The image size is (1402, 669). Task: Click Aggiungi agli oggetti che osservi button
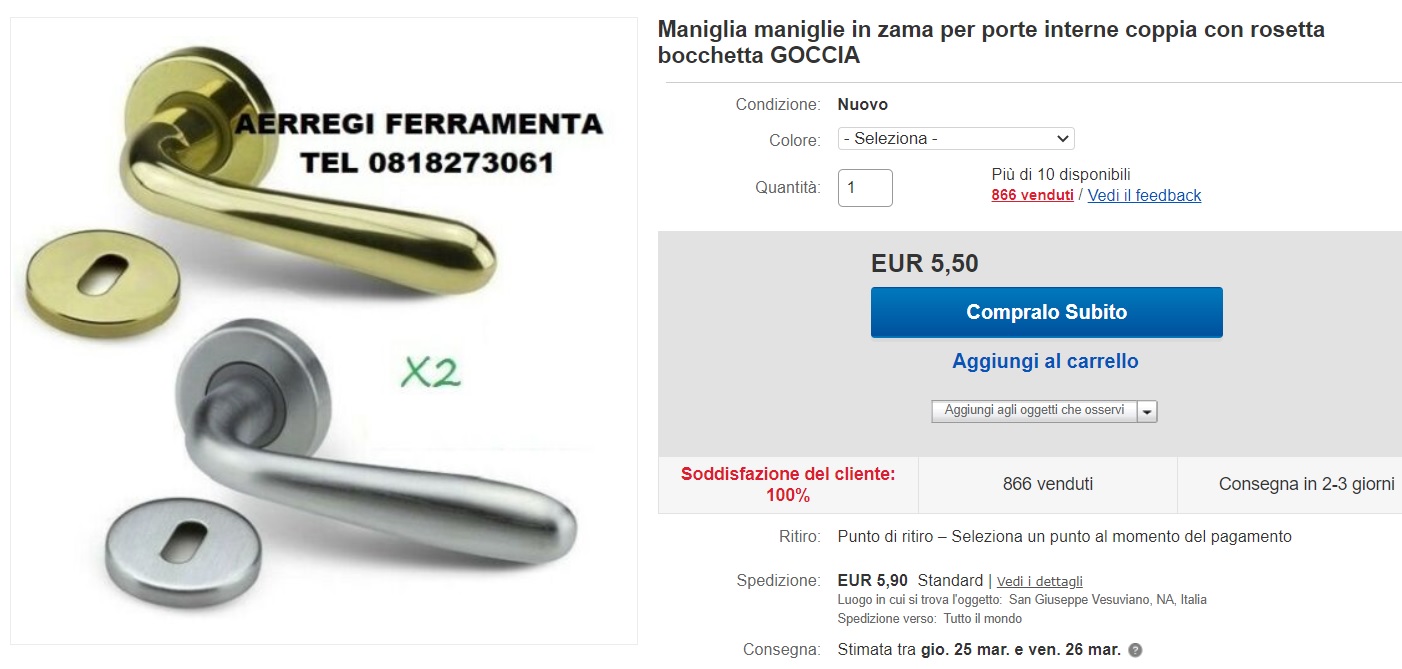pos(1034,411)
